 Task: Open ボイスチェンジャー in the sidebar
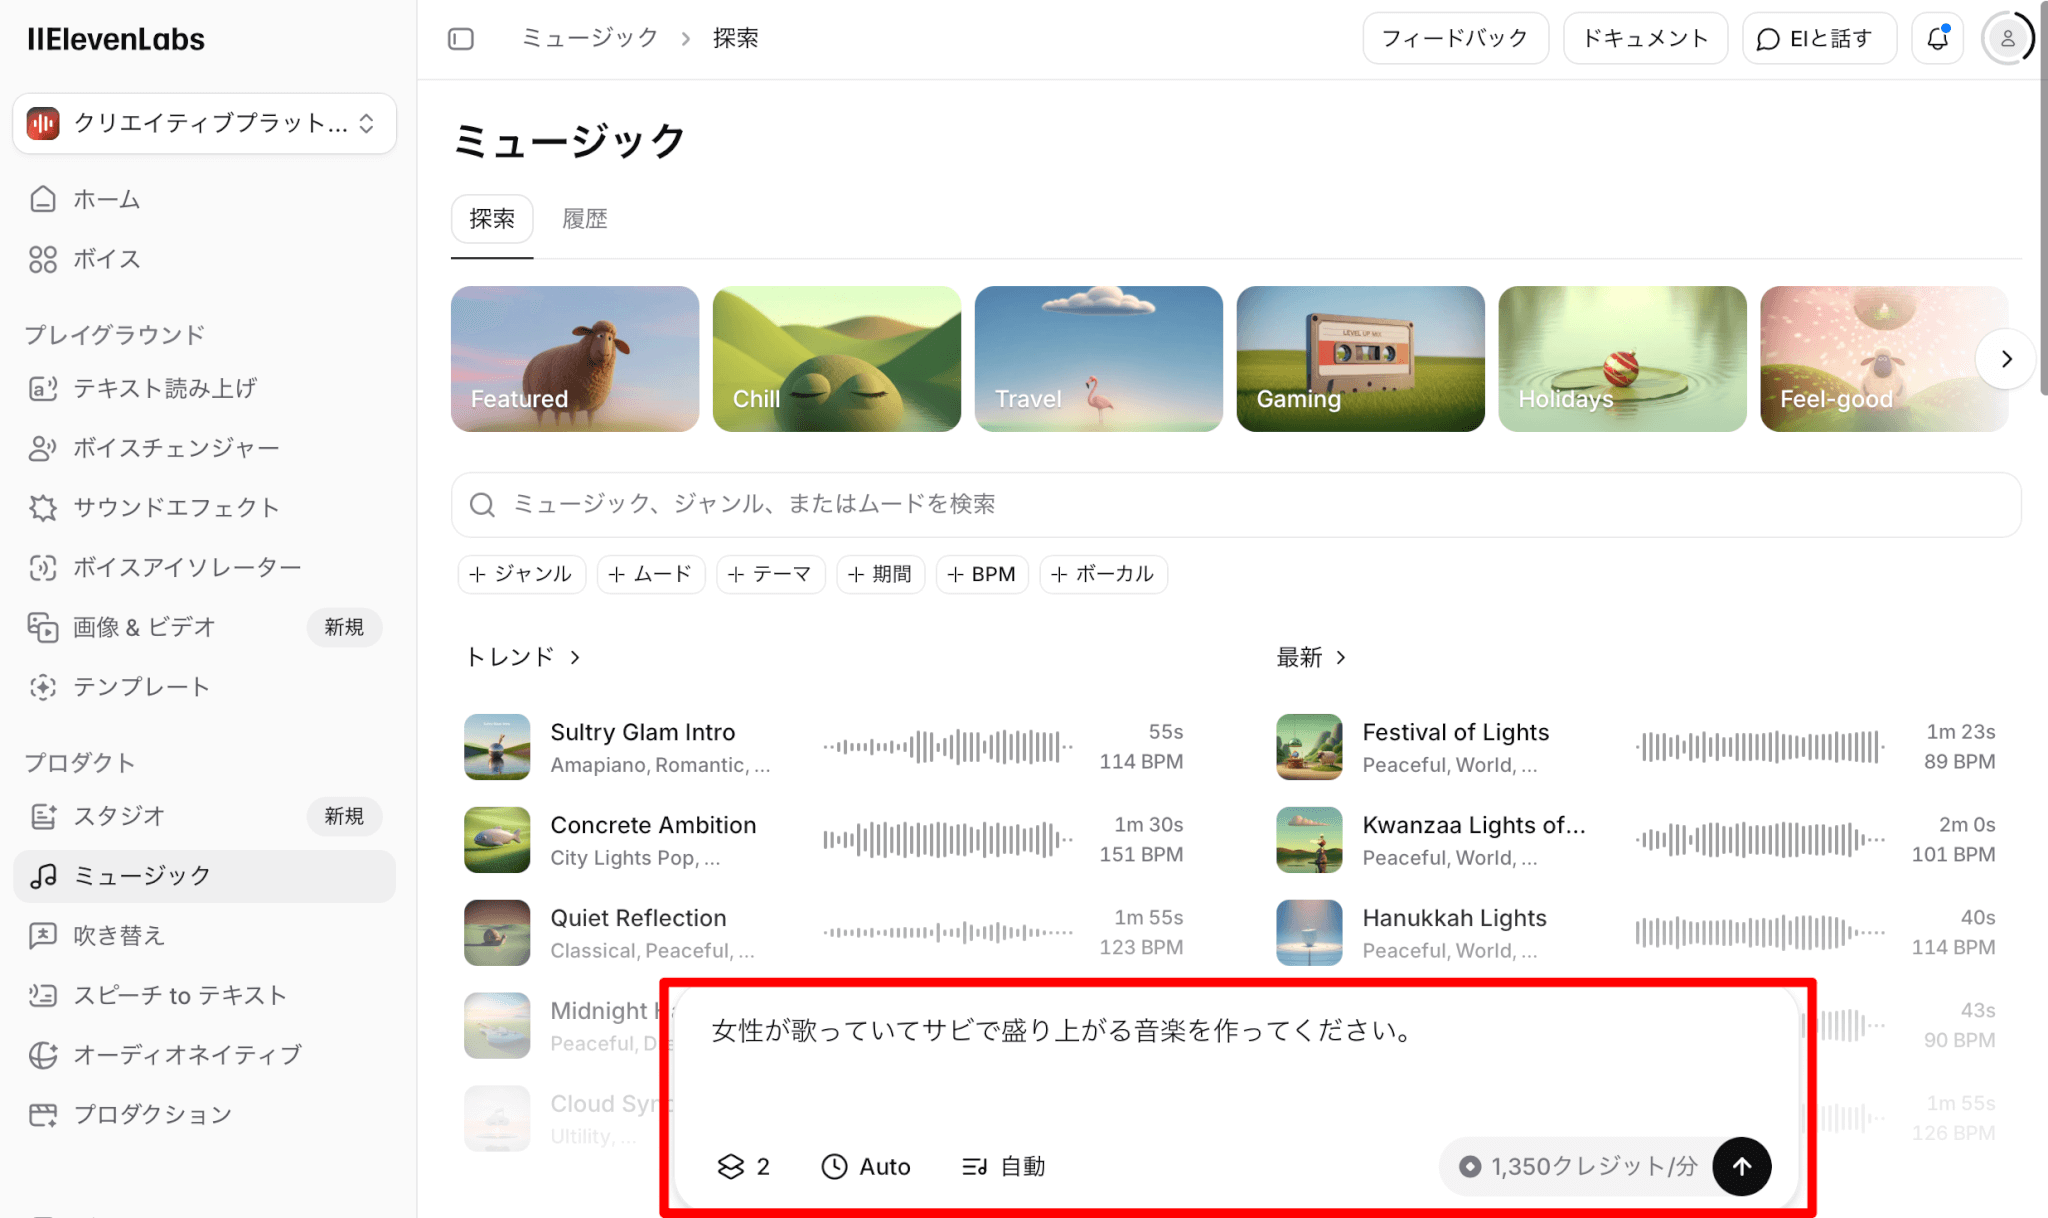176,448
